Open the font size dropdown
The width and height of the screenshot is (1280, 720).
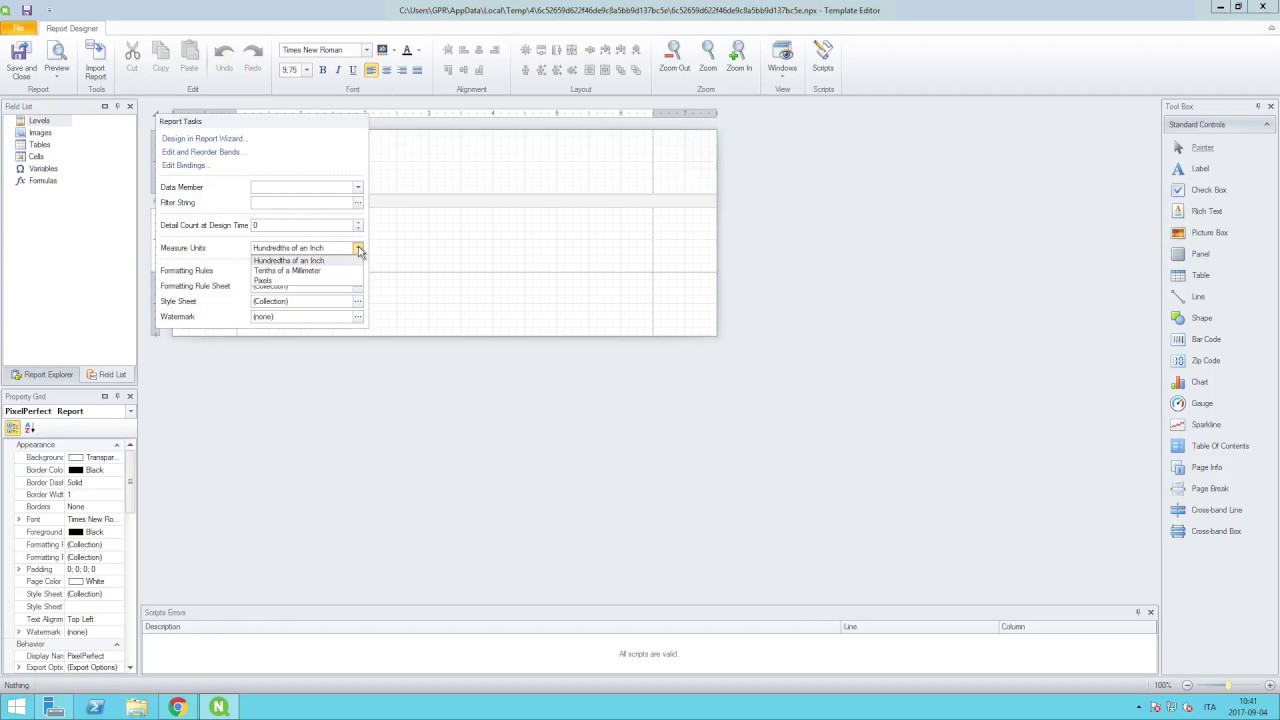point(307,70)
